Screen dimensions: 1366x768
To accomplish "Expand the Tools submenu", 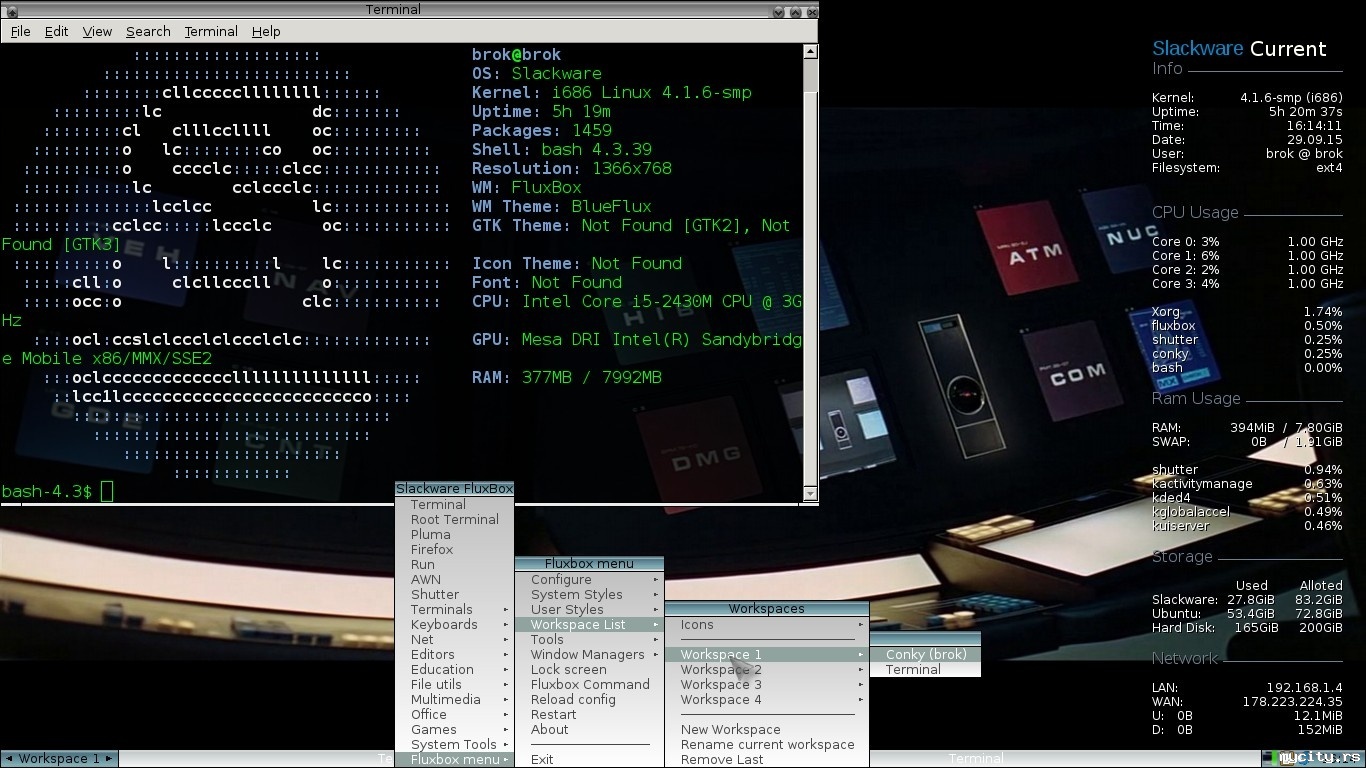I will click(x=589, y=640).
